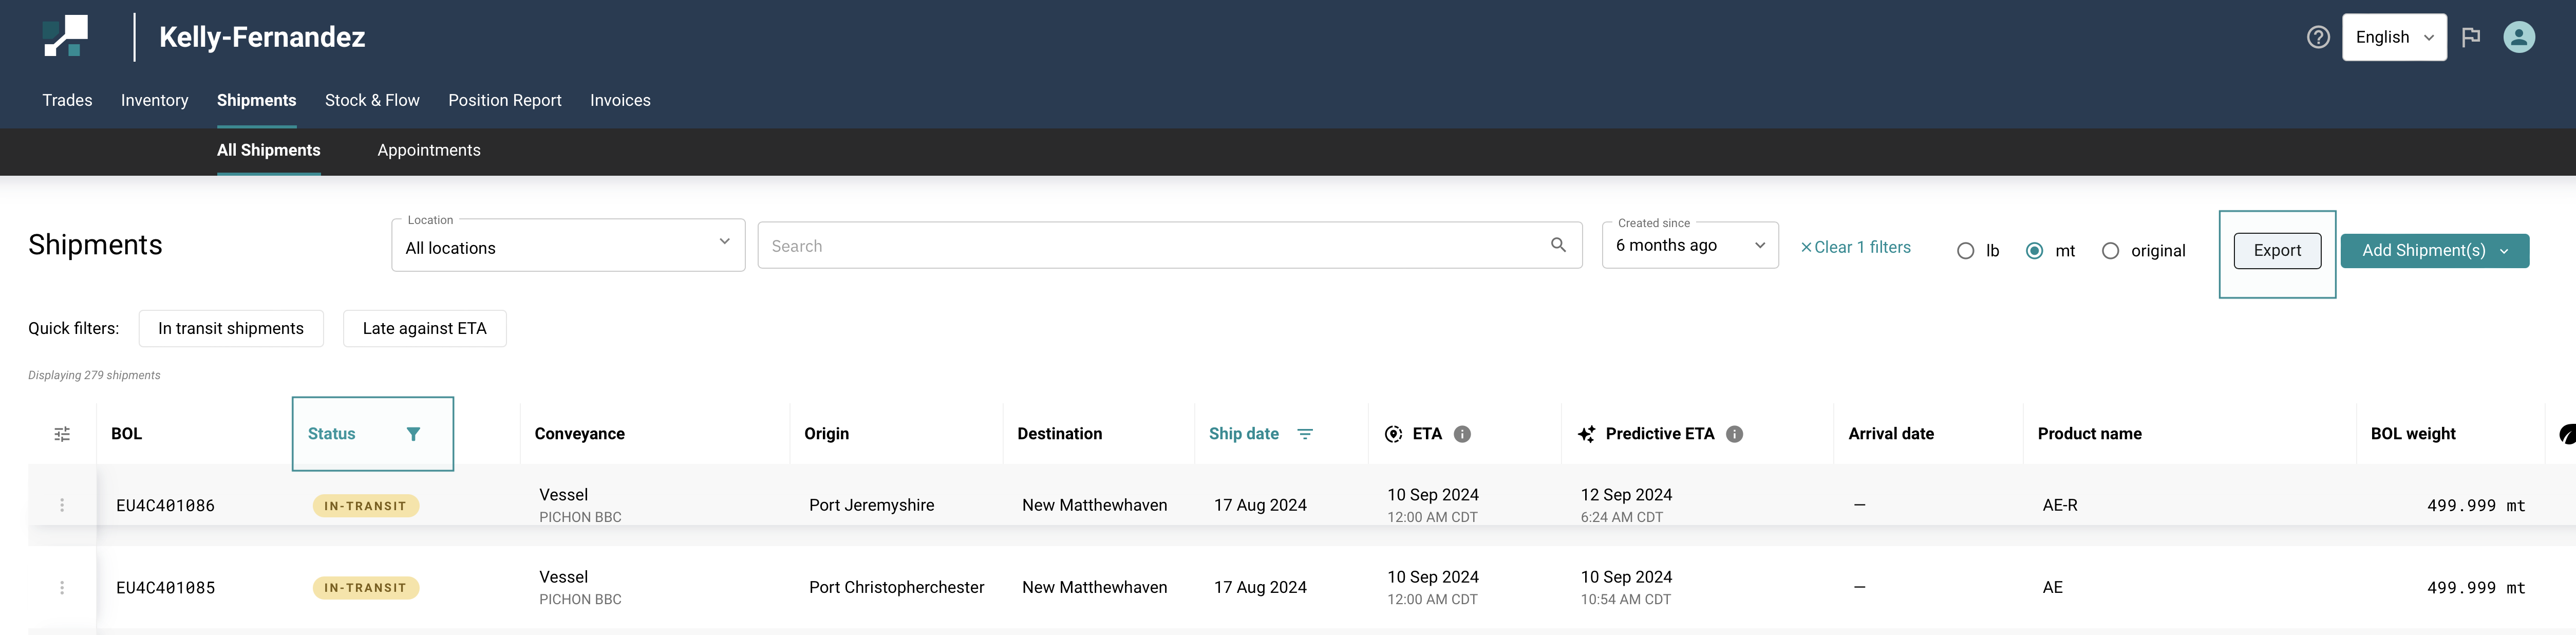Click the Export button
The image size is (2576, 635).
click(2277, 251)
